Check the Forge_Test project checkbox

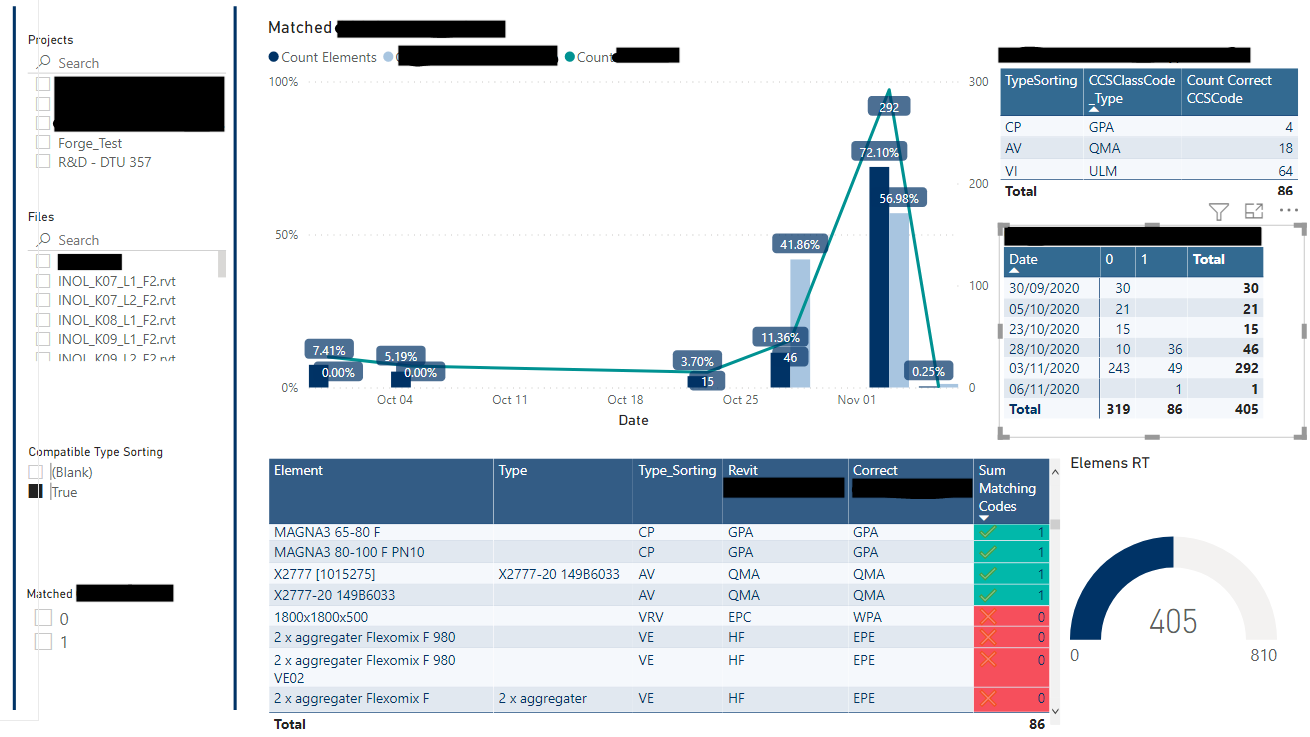(x=43, y=143)
